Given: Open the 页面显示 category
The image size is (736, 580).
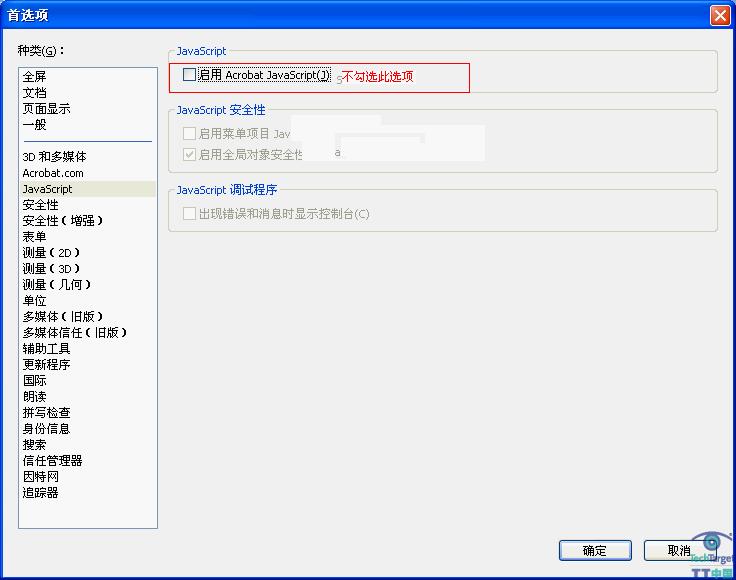Looking at the screenshot, I should tap(47, 109).
